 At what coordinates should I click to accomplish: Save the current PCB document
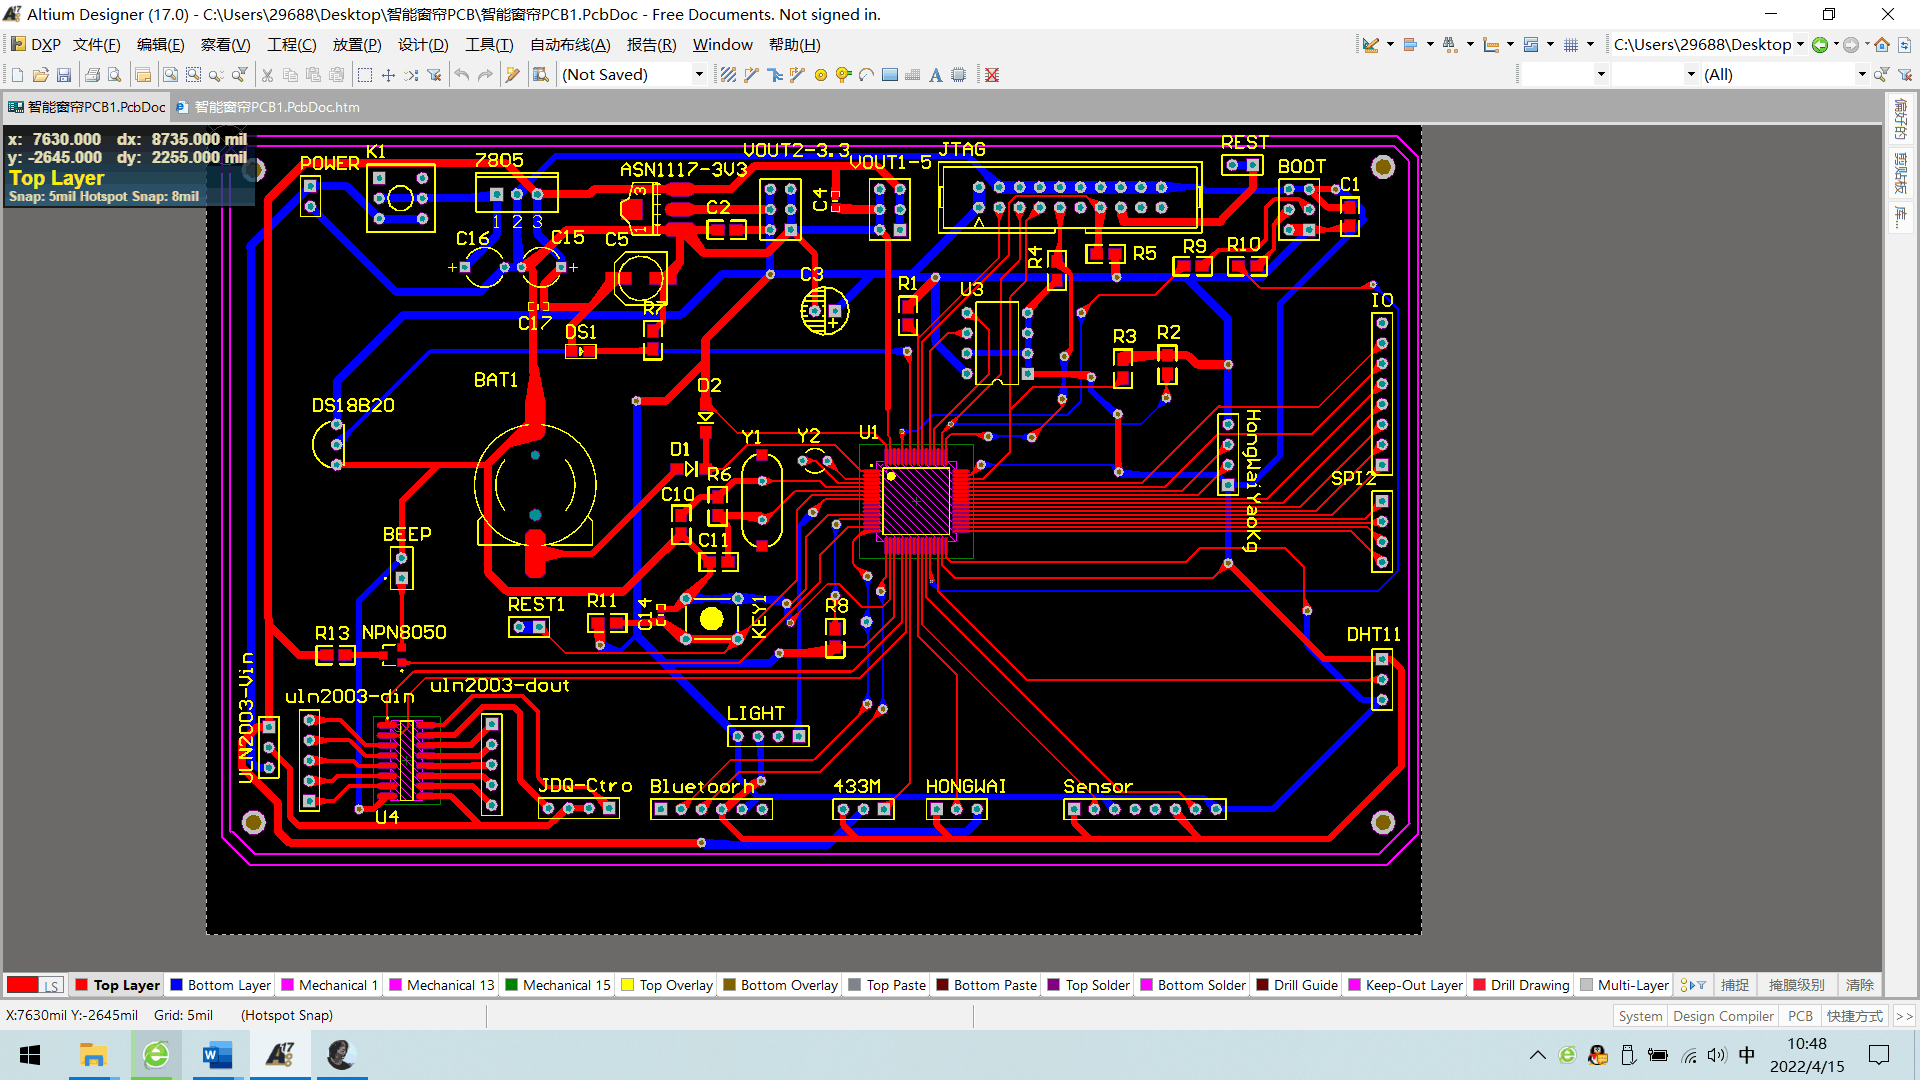(x=64, y=75)
